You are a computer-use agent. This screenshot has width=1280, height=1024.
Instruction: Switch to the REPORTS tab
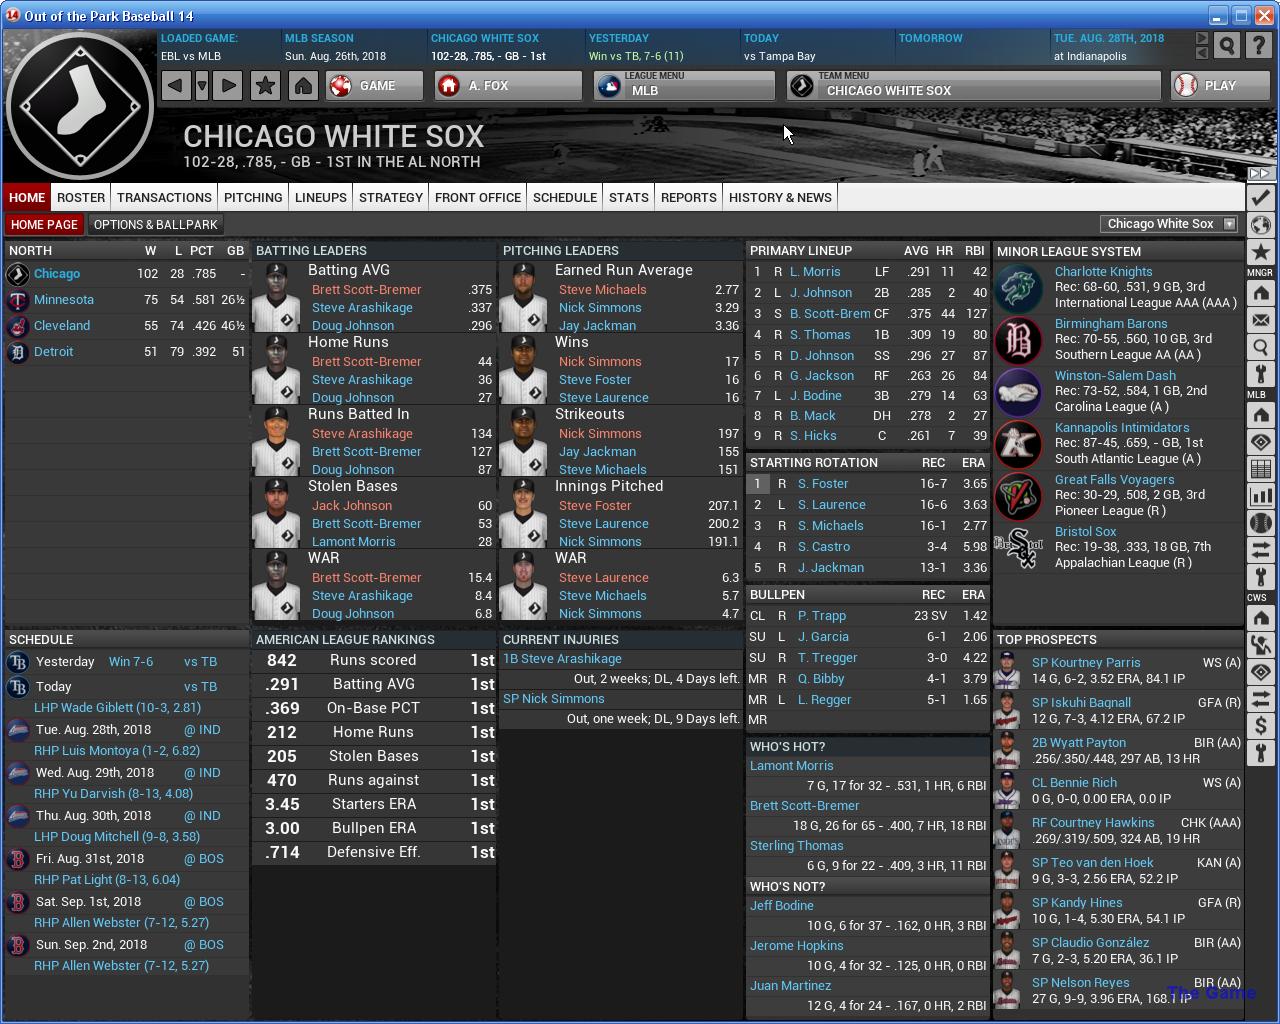pyautogui.click(x=689, y=198)
